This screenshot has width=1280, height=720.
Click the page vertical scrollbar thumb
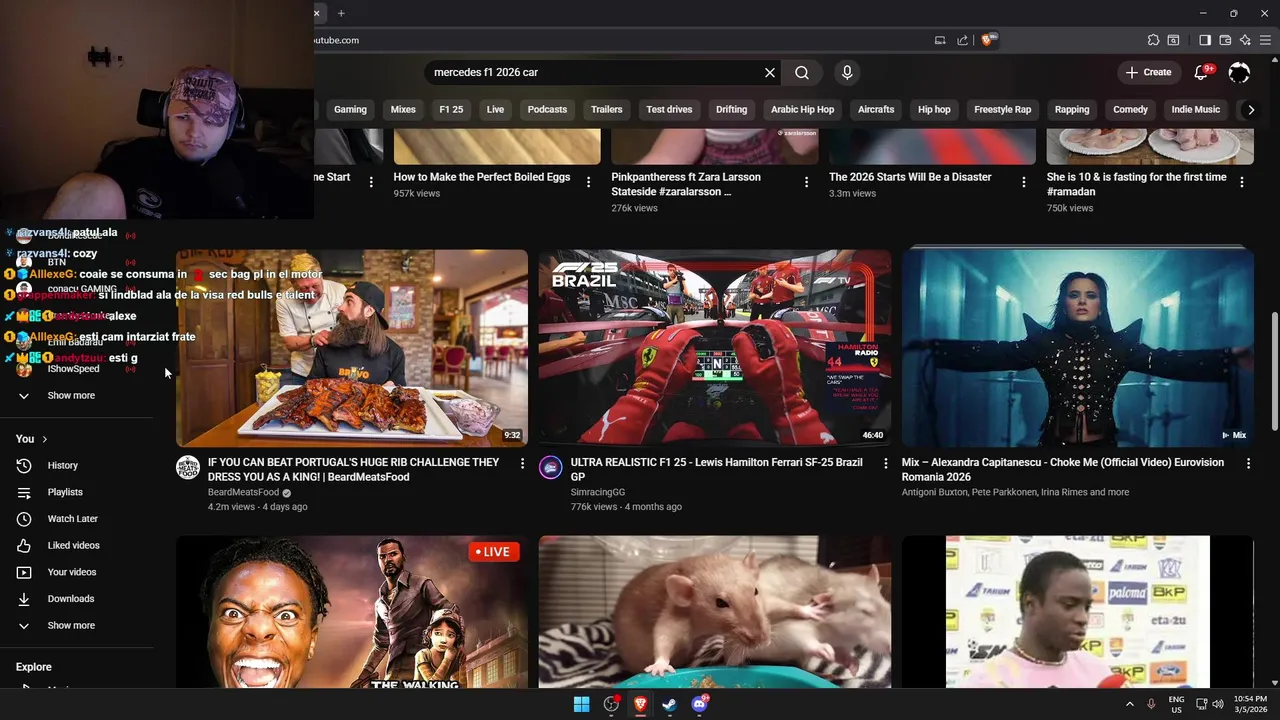coord(1274,372)
